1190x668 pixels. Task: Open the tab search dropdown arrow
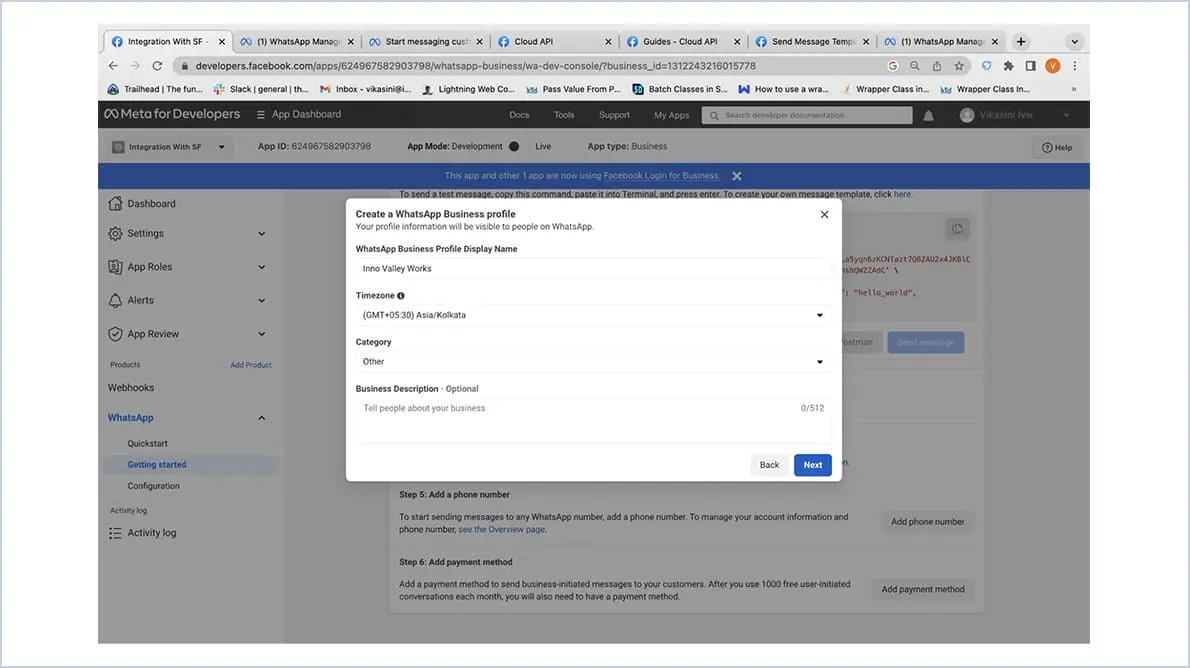(x=1074, y=42)
